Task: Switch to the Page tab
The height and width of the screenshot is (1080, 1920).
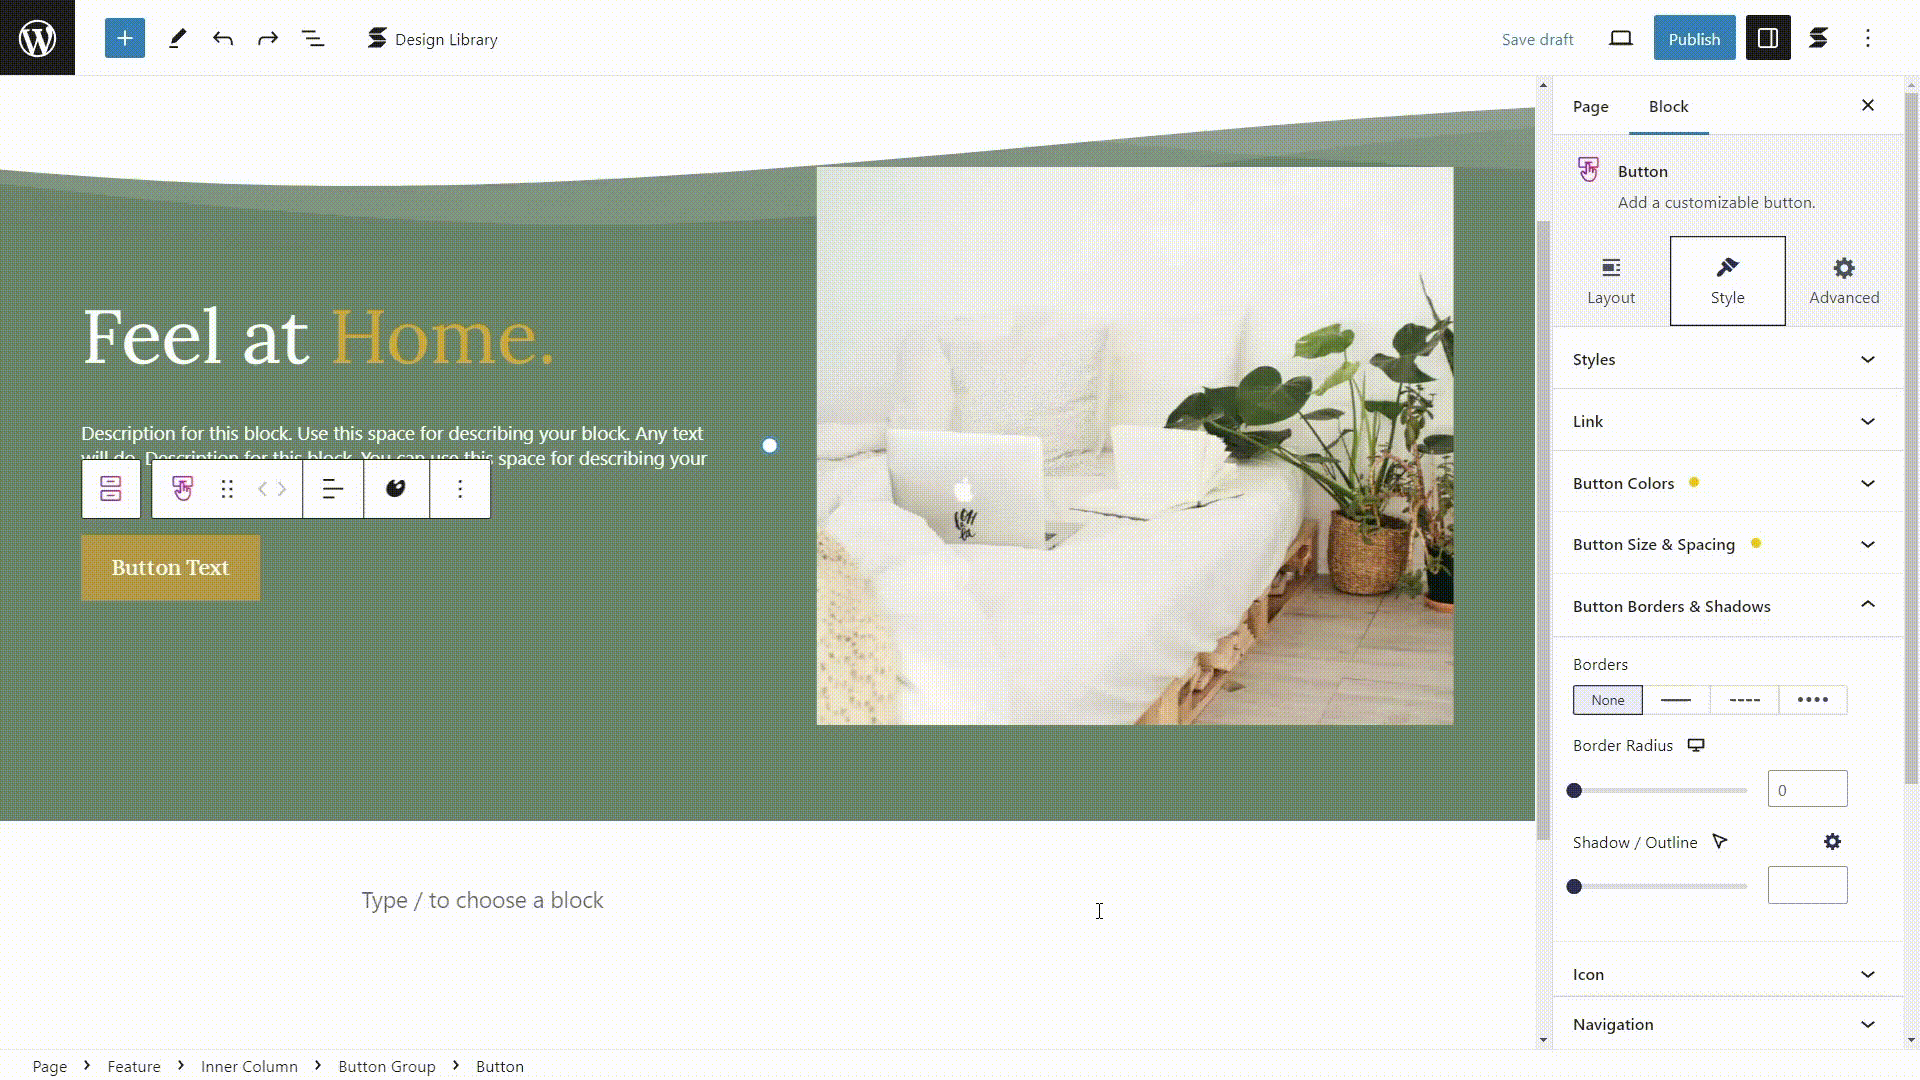Action: [x=1592, y=105]
